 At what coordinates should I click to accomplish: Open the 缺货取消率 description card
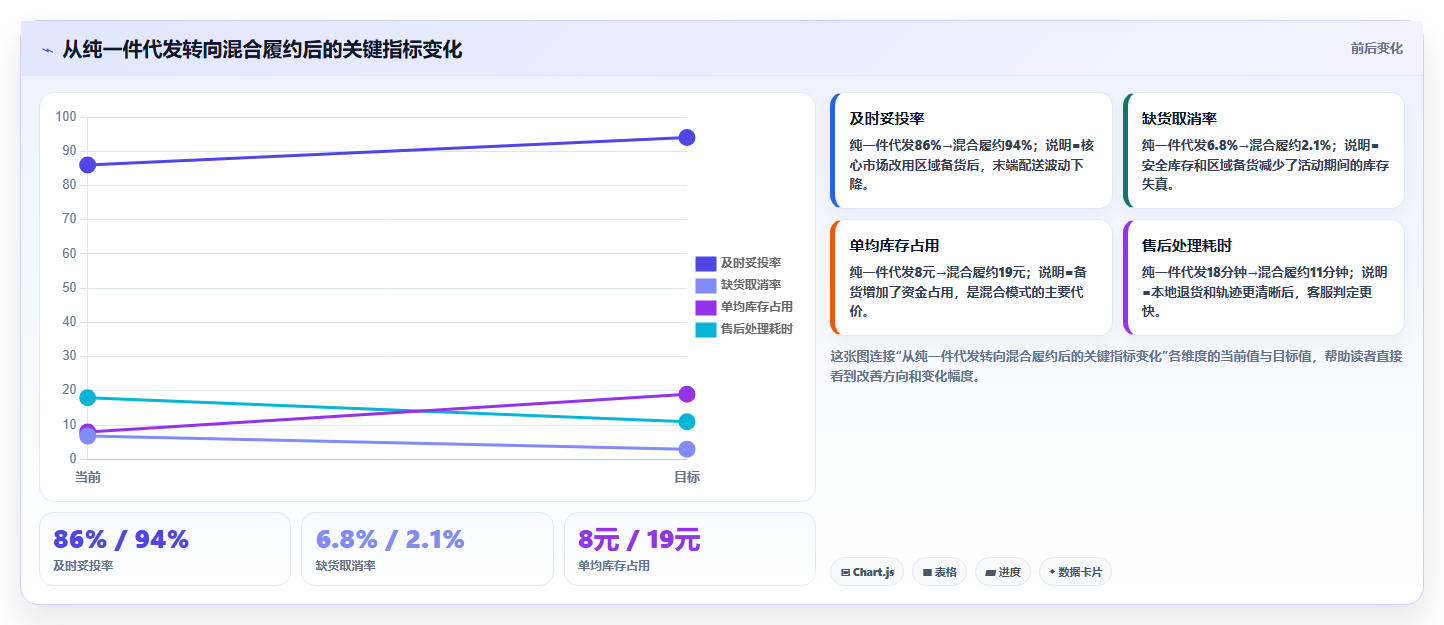(1263, 150)
